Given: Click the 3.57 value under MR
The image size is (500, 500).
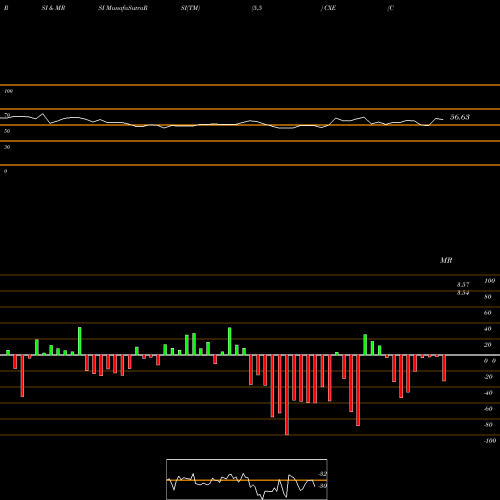Looking at the screenshot, I should point(463,285).
